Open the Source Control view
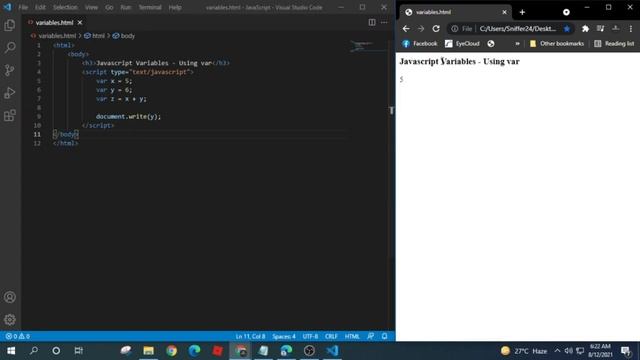This screenshot has width=640, height=360. click(x=10, y=70)
